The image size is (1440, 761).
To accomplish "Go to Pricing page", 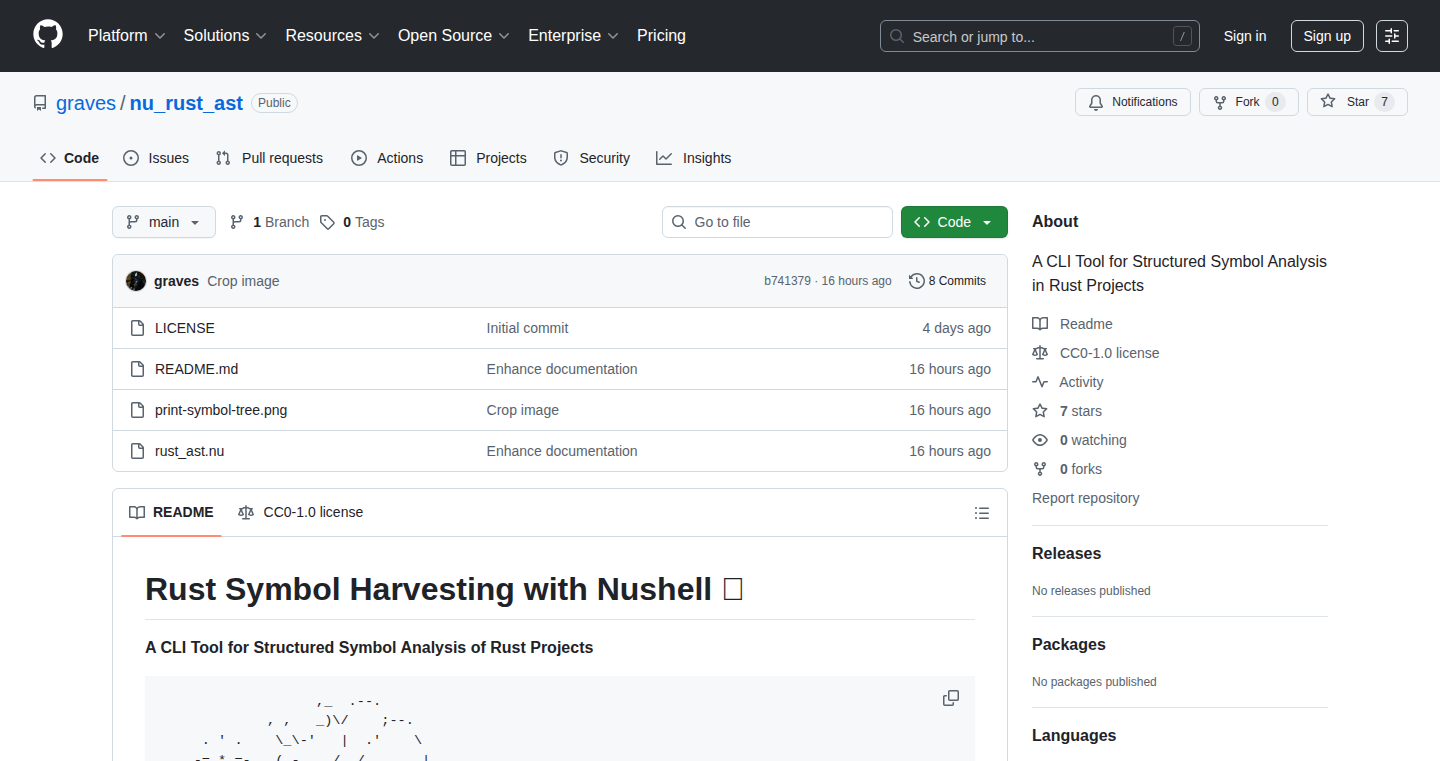I will [661, 35].
